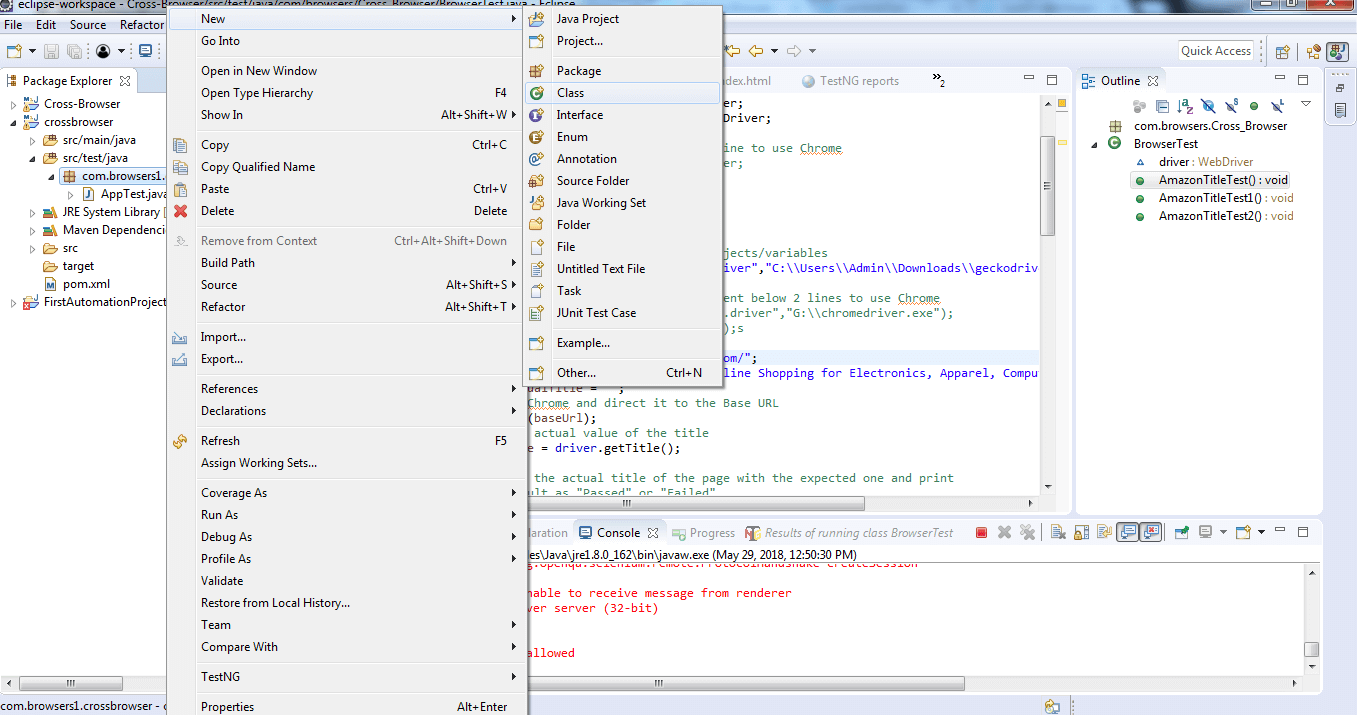The height and width of the screenshot is (715, 1357).
Task: Click Sort alphabetically icon in Outline
Action: [x=1185, y=105]
